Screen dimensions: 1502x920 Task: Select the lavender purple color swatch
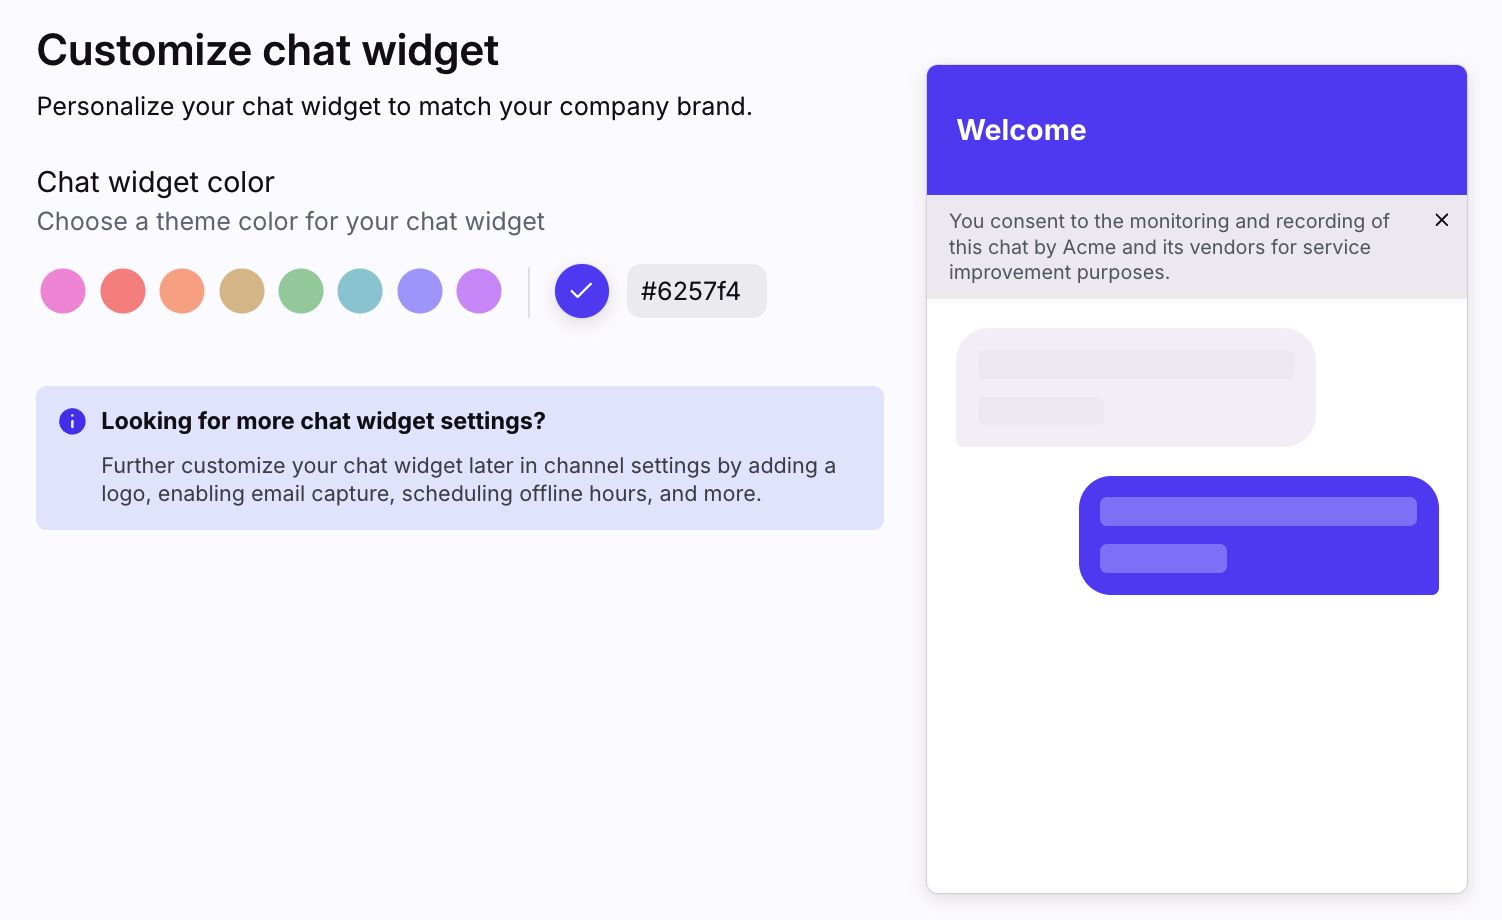click(x=479, y=291)
